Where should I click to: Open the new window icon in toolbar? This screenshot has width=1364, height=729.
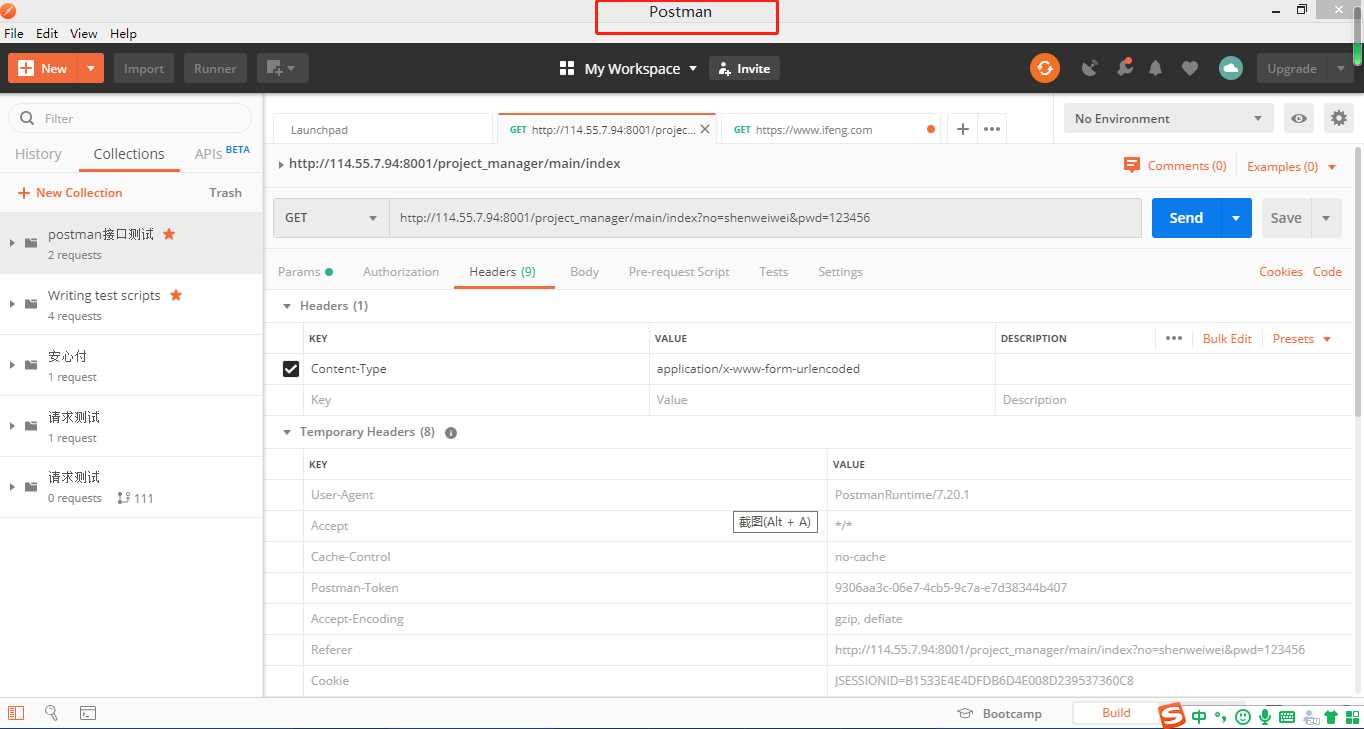(x=282, y=68)
